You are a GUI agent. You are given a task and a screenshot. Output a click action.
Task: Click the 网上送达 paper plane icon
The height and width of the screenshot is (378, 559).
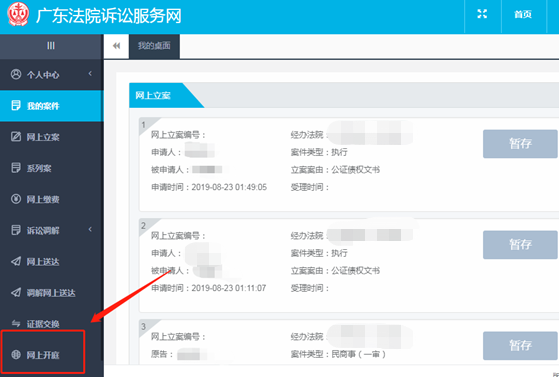(16, 261)
